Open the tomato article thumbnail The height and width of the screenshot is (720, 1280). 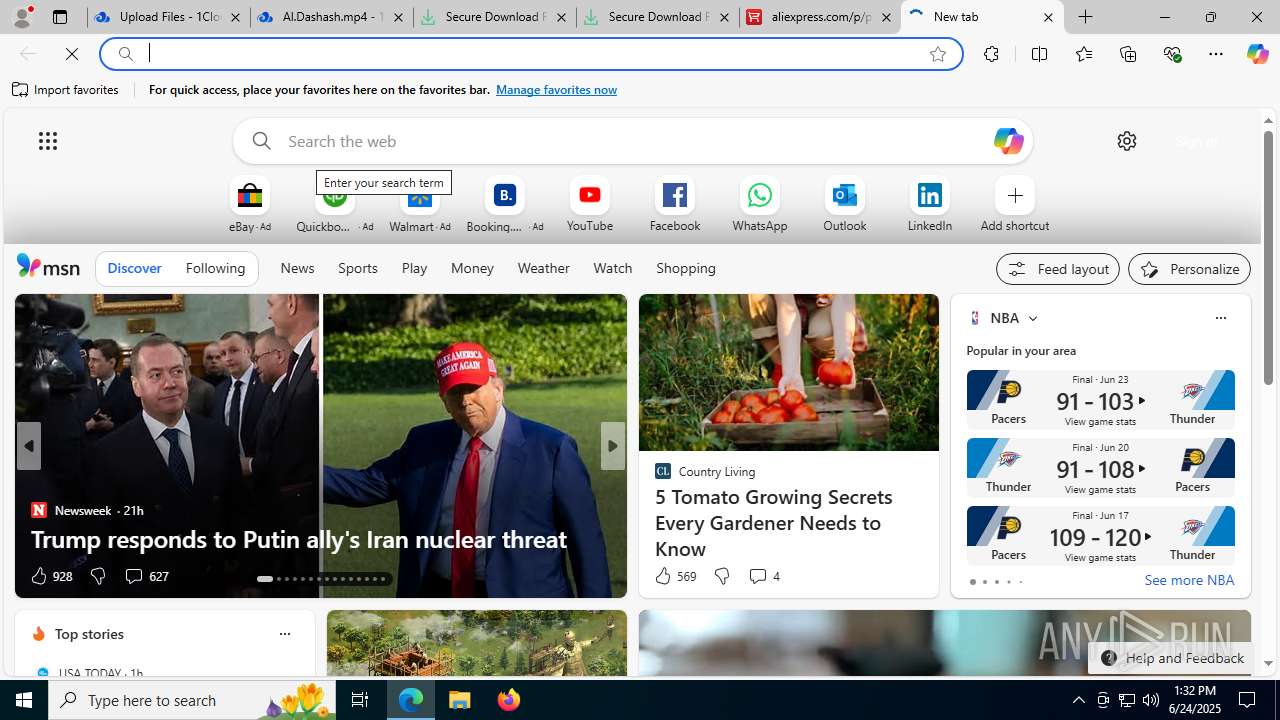789,372
